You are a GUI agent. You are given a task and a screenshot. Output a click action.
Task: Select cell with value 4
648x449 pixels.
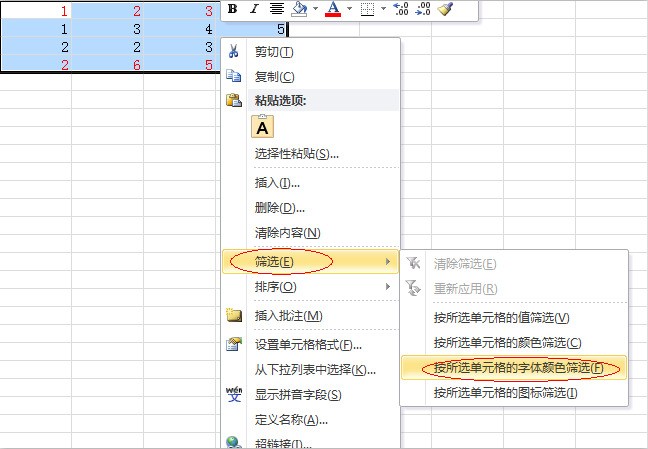pyautogui.click(x=180, y=29)
